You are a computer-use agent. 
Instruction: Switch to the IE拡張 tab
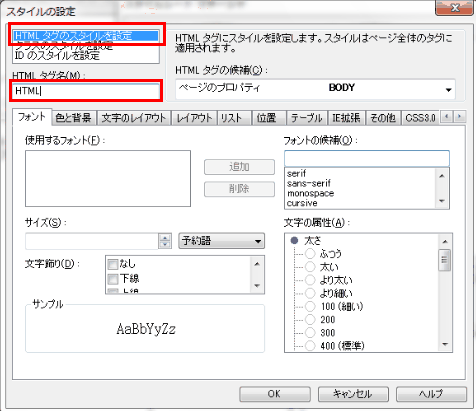346,118
